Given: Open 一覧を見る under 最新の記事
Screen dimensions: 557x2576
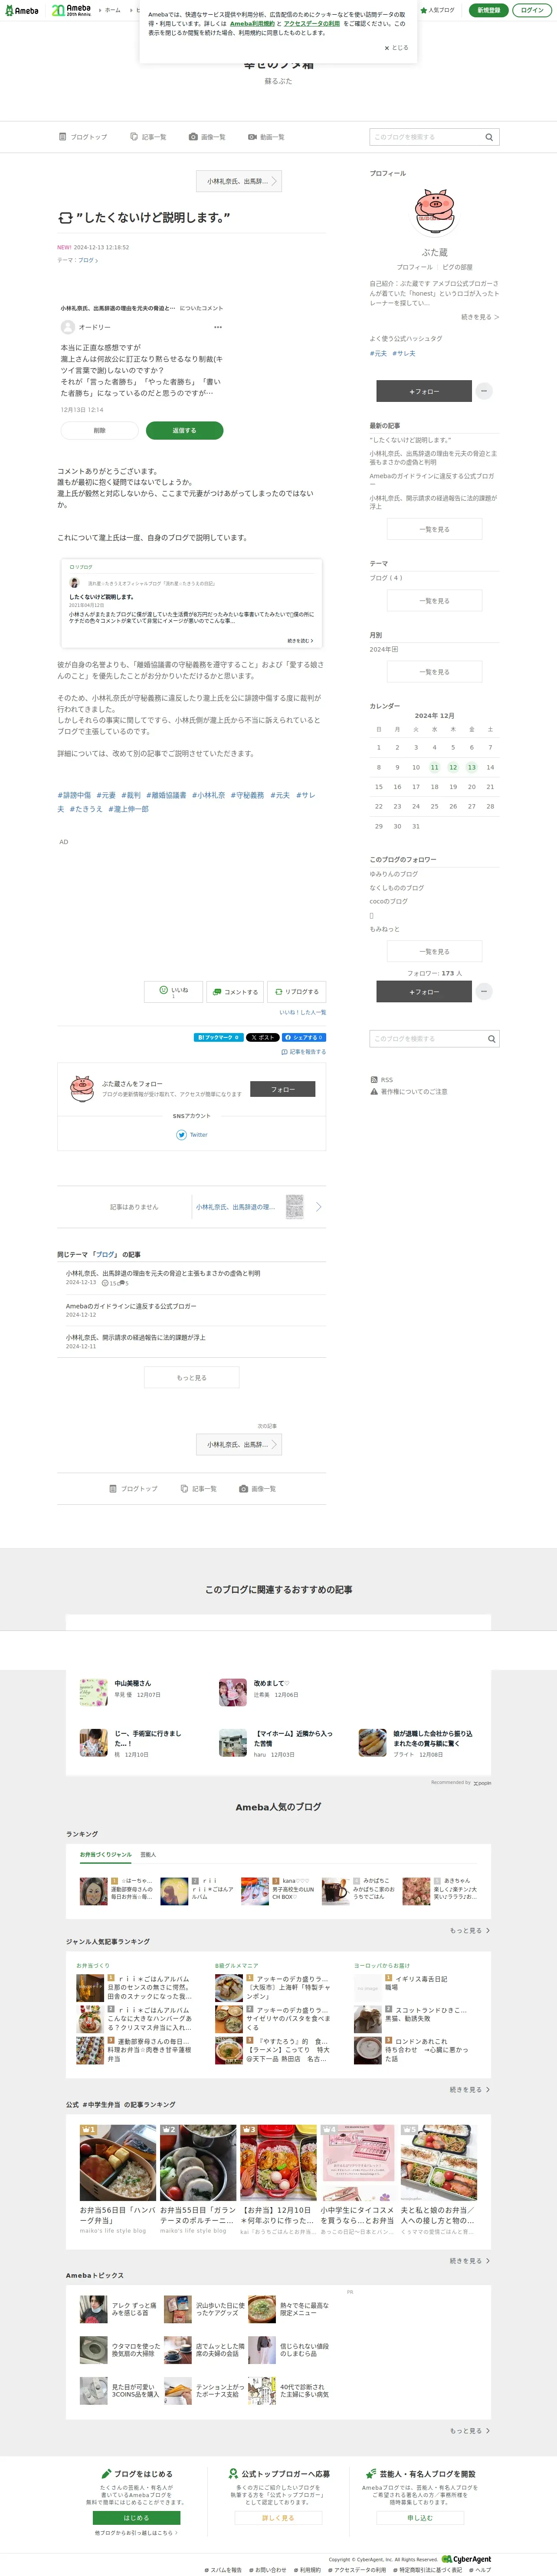Looking at the screenshot, I should click(x=434, y=529).
